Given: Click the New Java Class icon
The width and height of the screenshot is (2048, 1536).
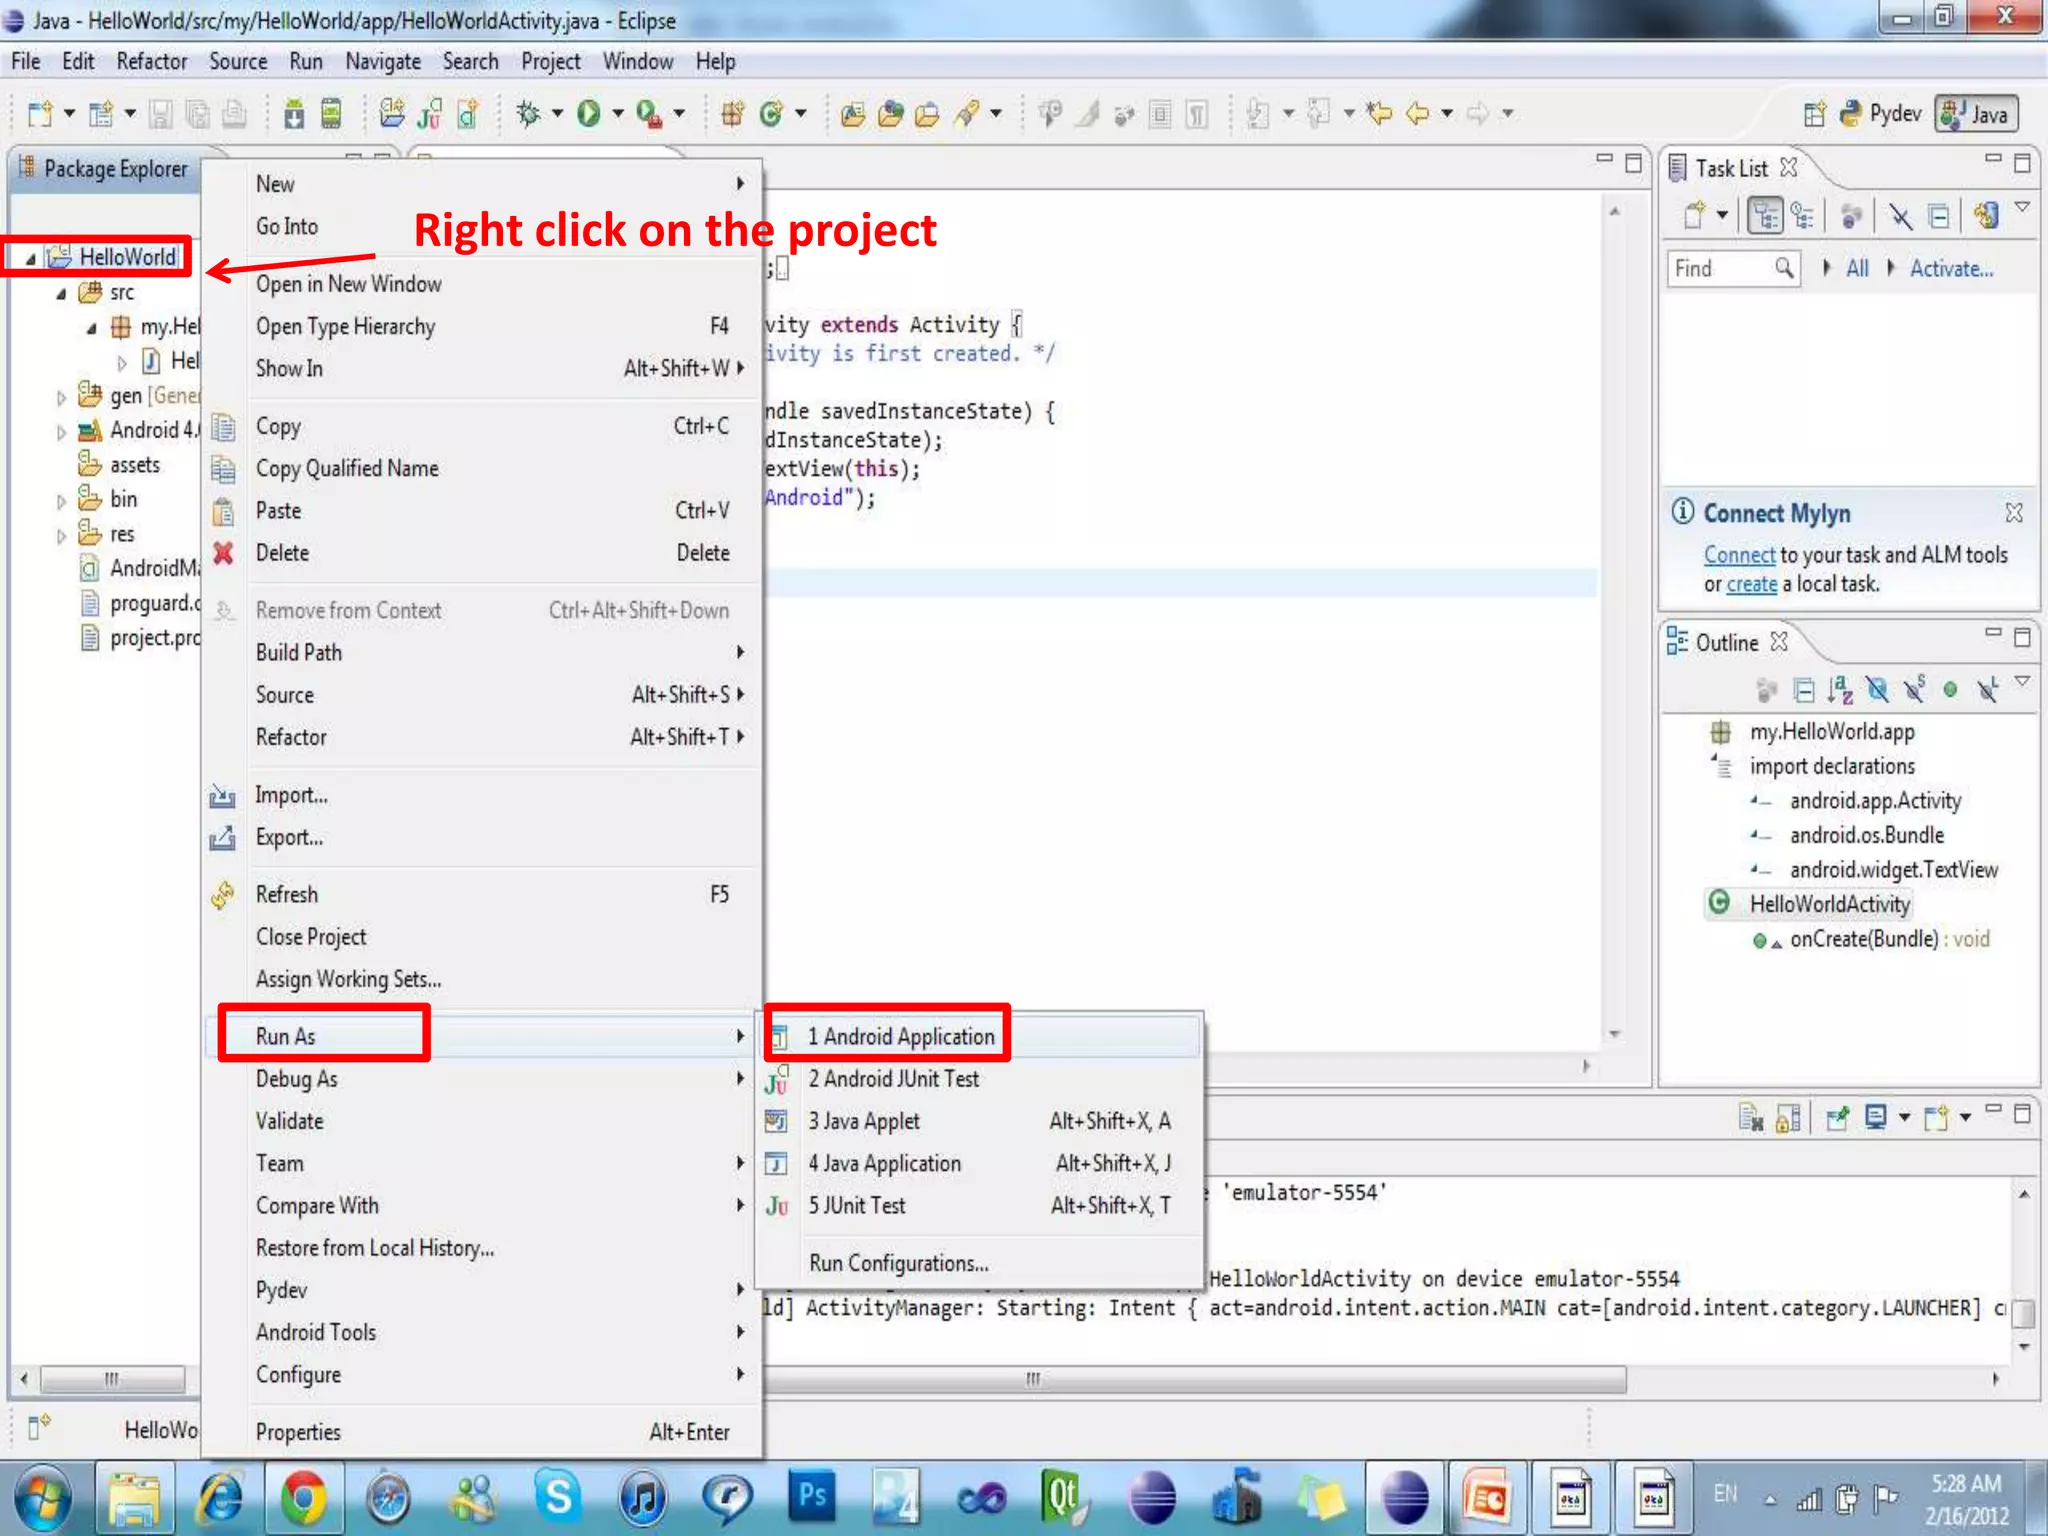Looking at the screenshot, I should click(770, 114).
